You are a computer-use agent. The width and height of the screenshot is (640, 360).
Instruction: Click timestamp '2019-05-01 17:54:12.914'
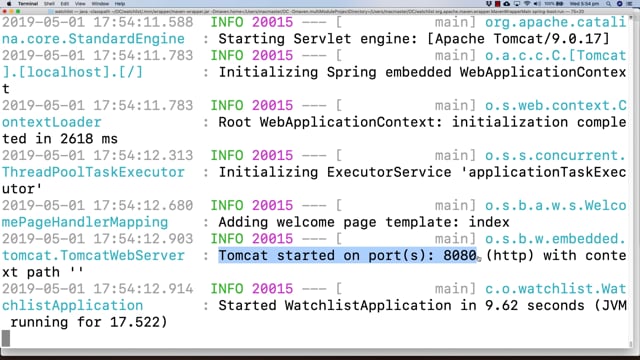click(x=97, y=289)
